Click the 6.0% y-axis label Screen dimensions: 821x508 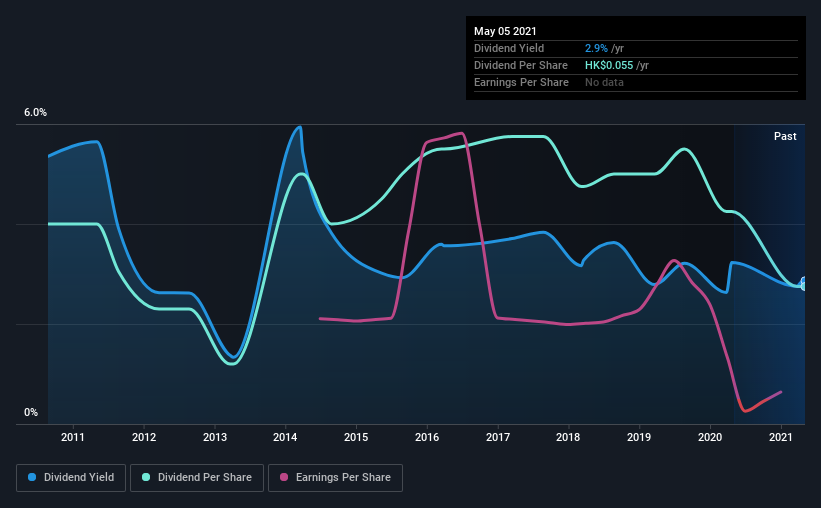pyautogui.click(x=35, y=113)
